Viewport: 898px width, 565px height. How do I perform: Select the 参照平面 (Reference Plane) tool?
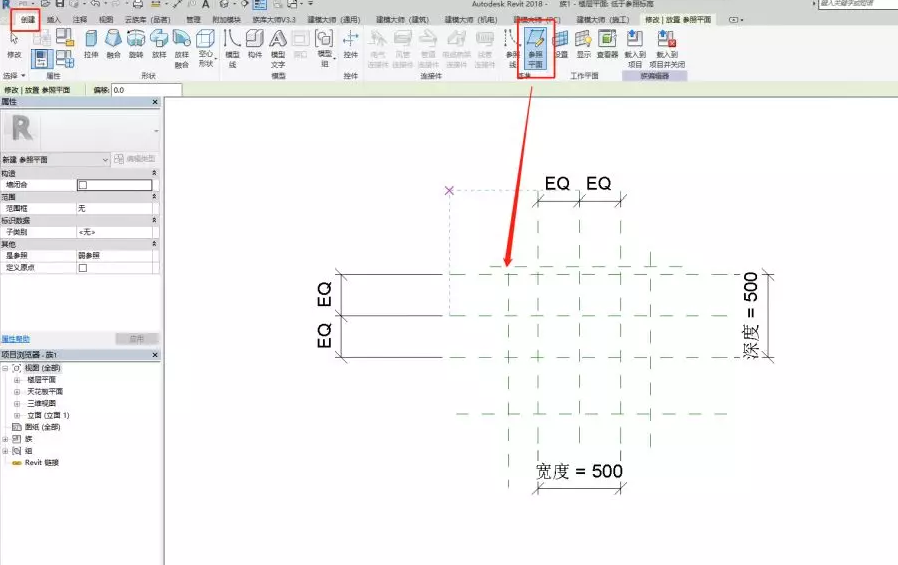535,48
